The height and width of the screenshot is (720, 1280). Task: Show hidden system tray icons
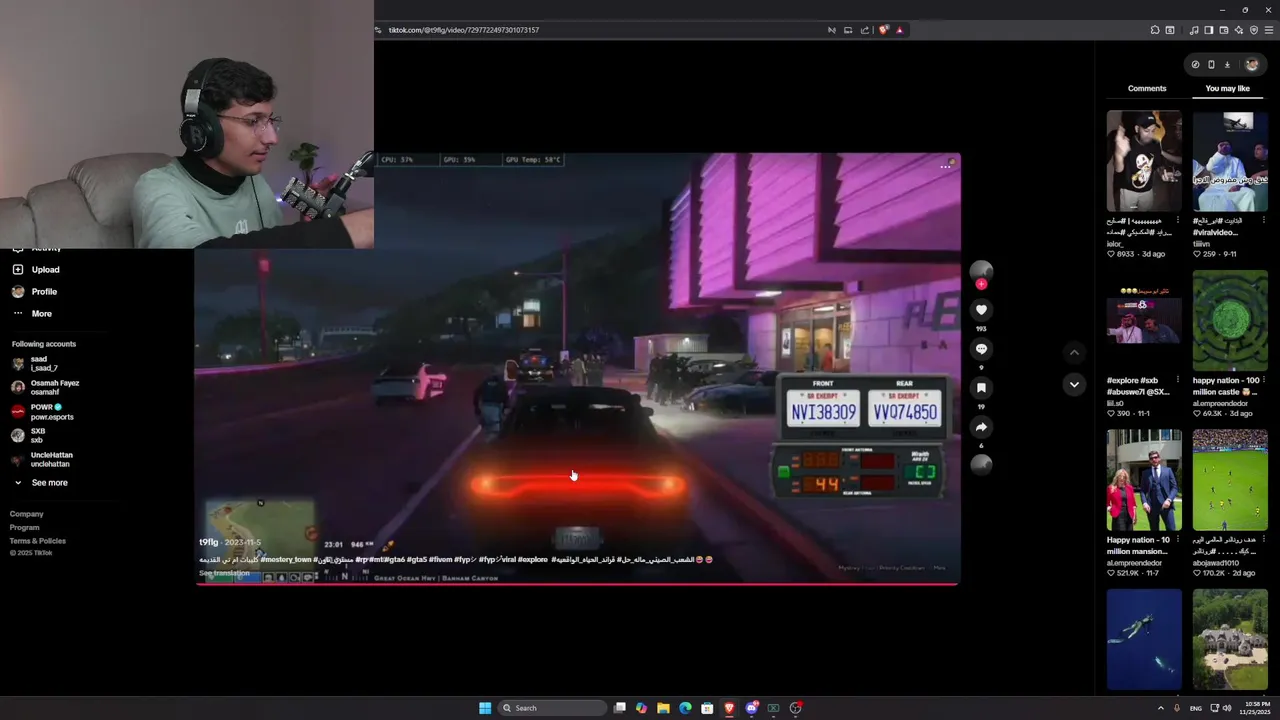coord(1160,708)
